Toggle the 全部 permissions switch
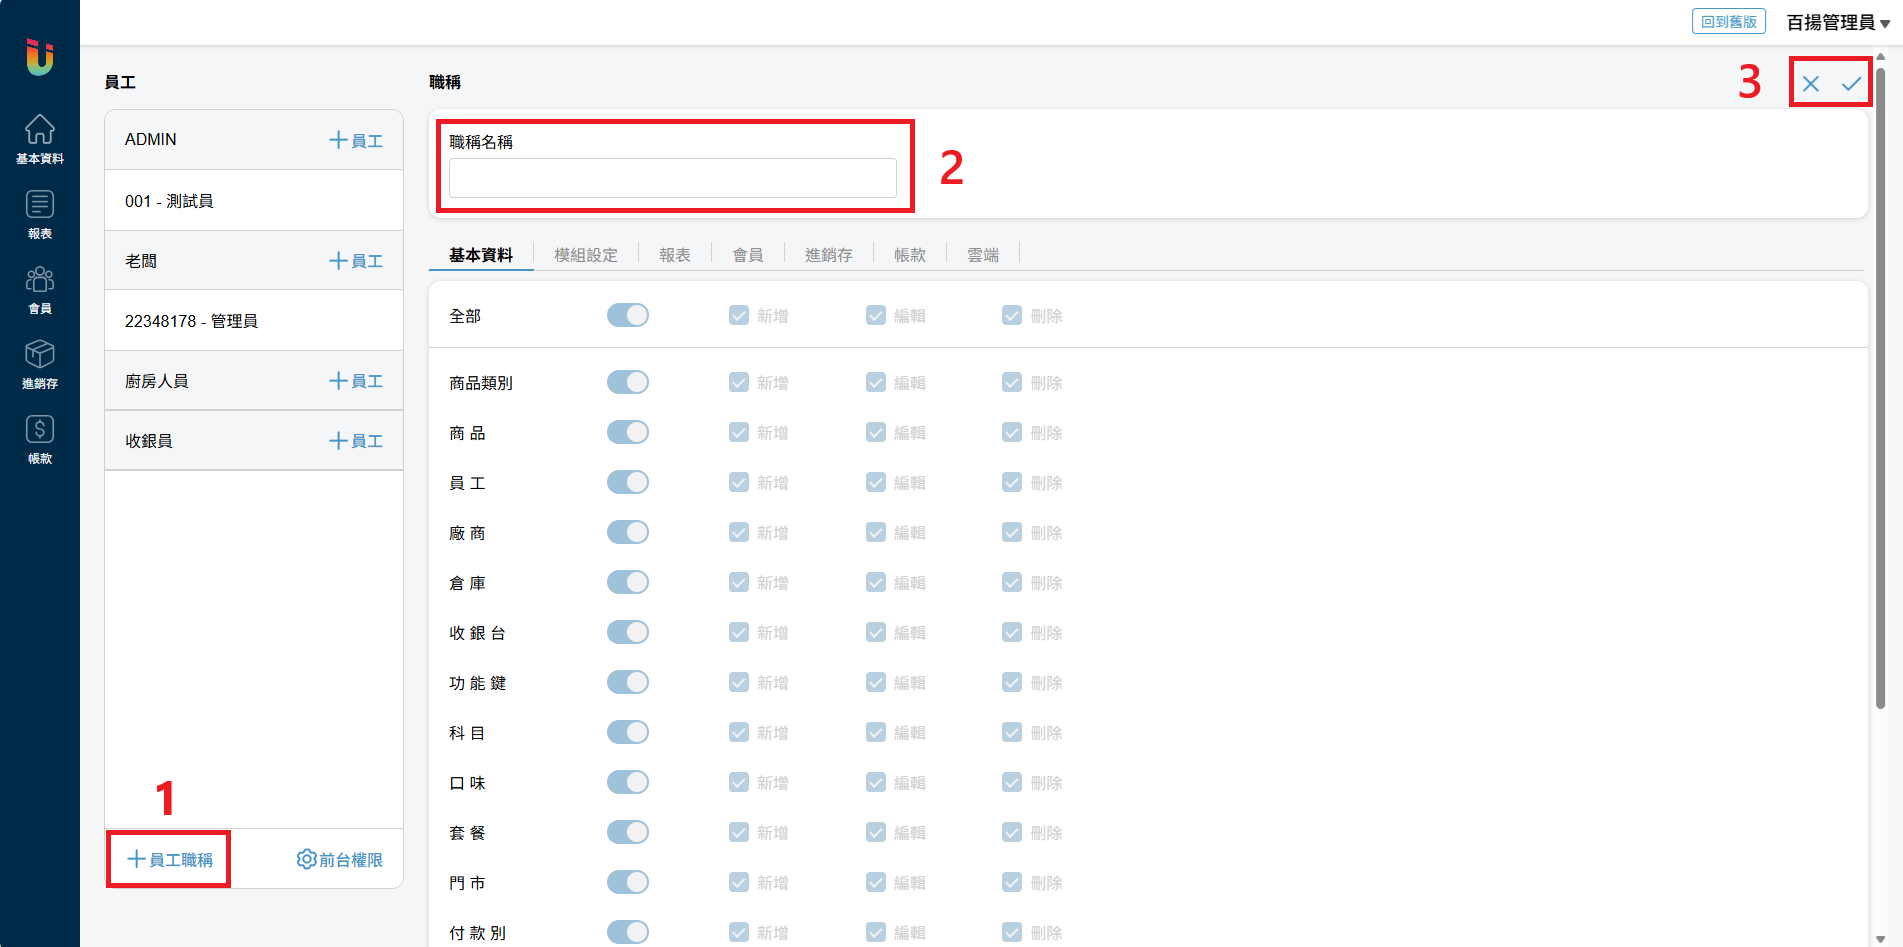1903x947 pixels. (628, 316)
